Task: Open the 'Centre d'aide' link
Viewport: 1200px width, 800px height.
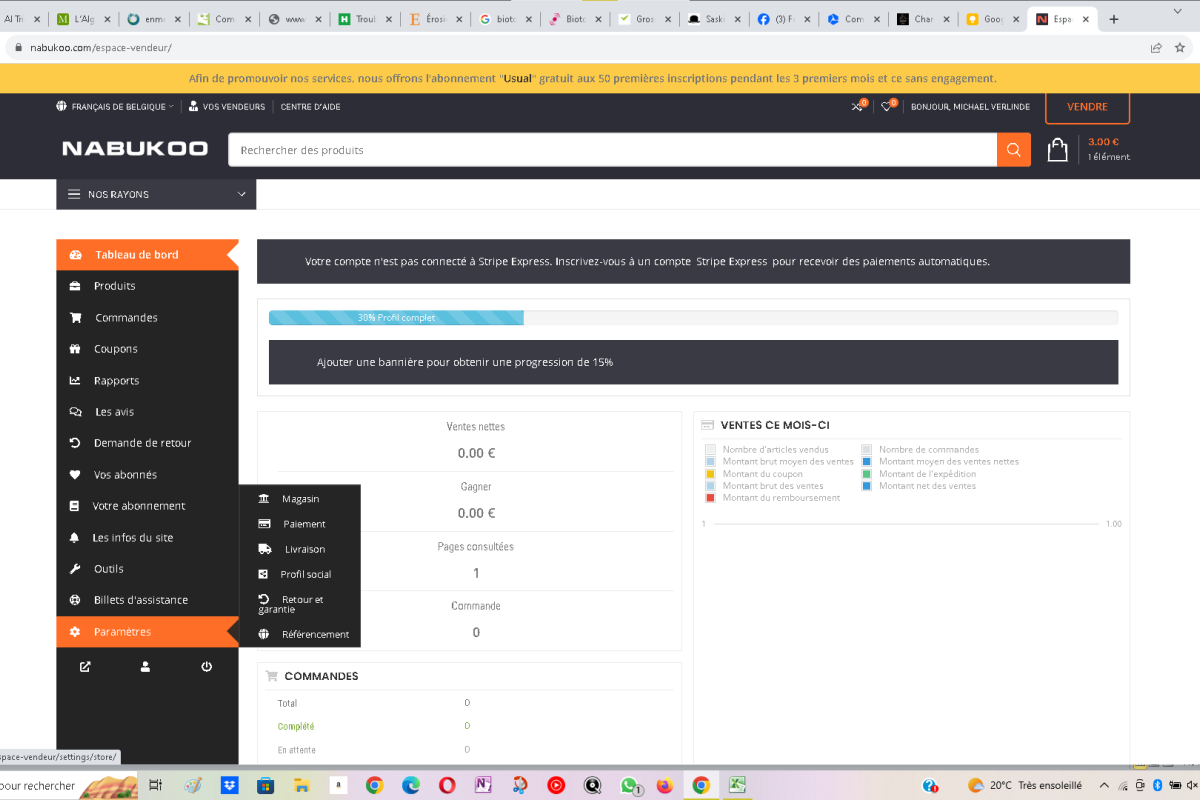Action: (x=310, y=107)
